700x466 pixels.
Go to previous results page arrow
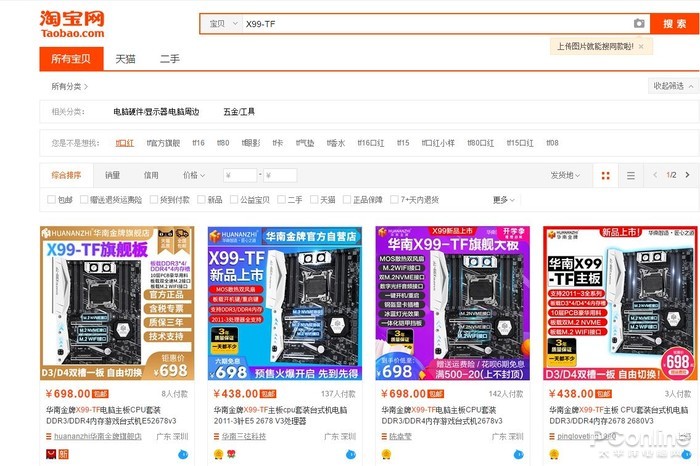tap(655, 175)
